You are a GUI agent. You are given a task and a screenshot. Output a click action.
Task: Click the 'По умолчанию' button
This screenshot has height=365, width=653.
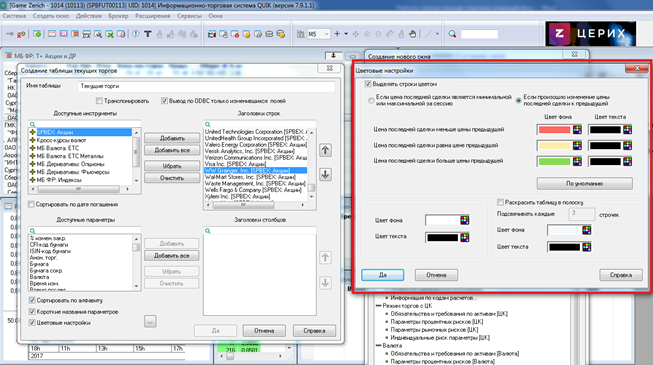pos(584,183)
